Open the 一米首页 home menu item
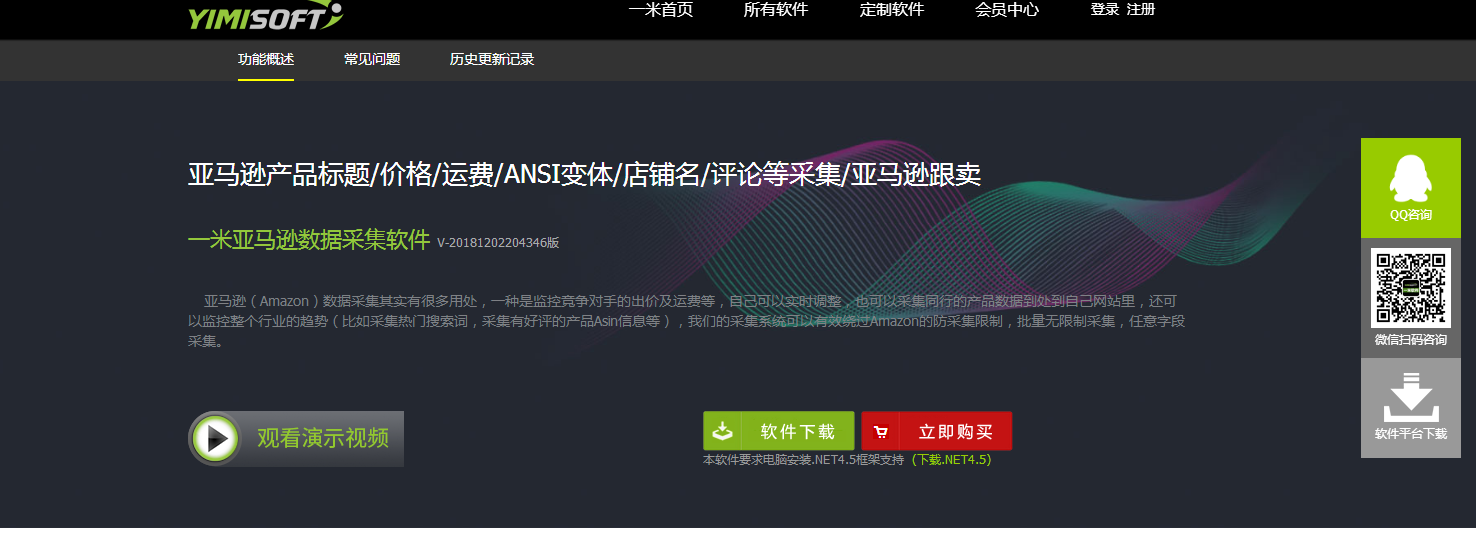This screenshot has height=543, width=1476. click(x=661, y=10)
